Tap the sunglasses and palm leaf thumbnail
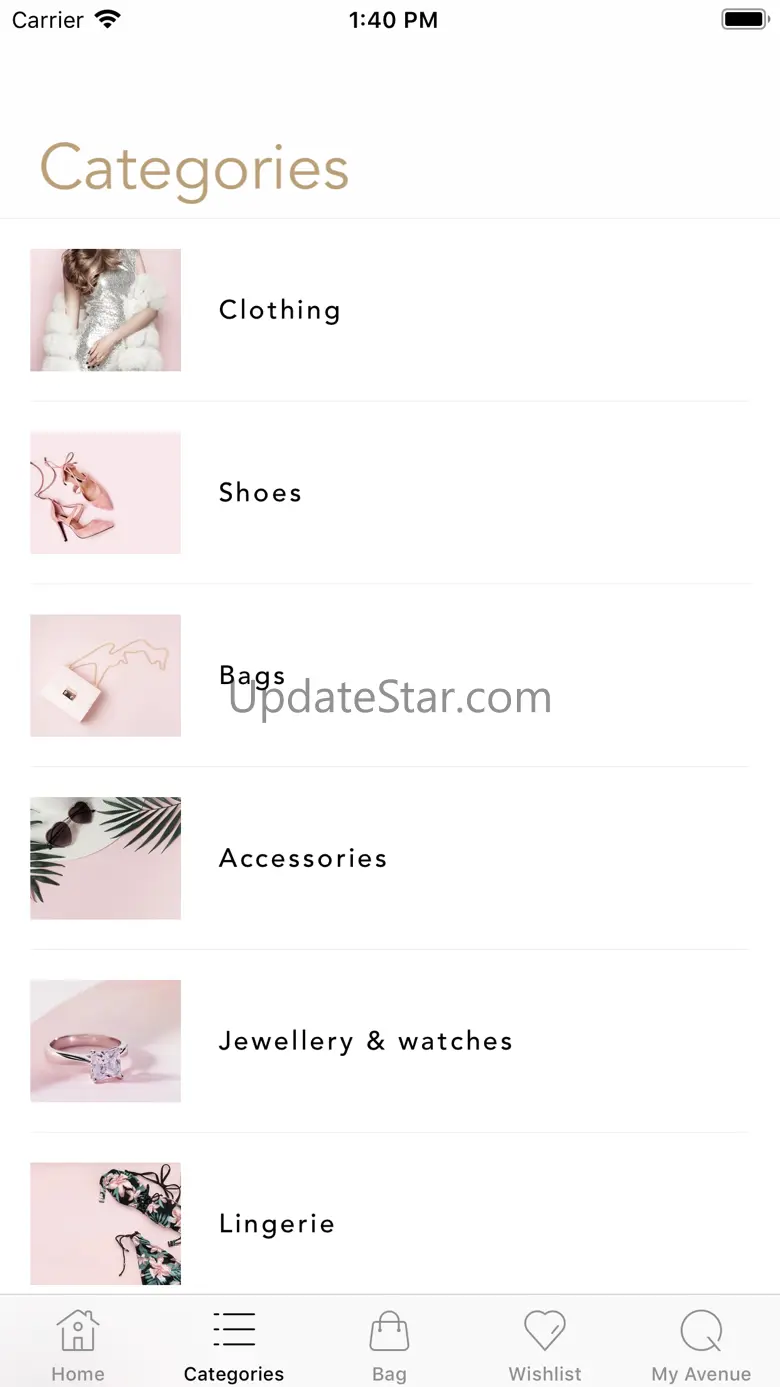This screenshot has height=1387, width=780. coord(106,858)
